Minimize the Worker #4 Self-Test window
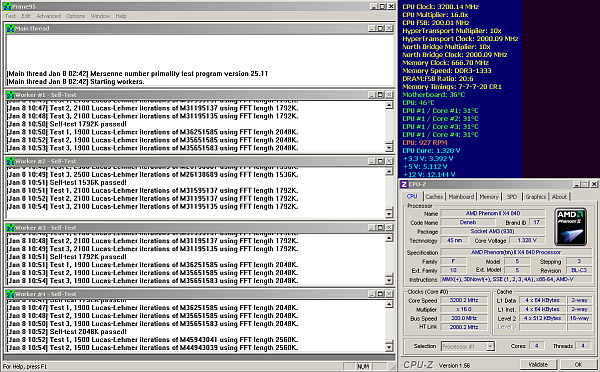Screen dimensions: 600x372 click(372, 294)
